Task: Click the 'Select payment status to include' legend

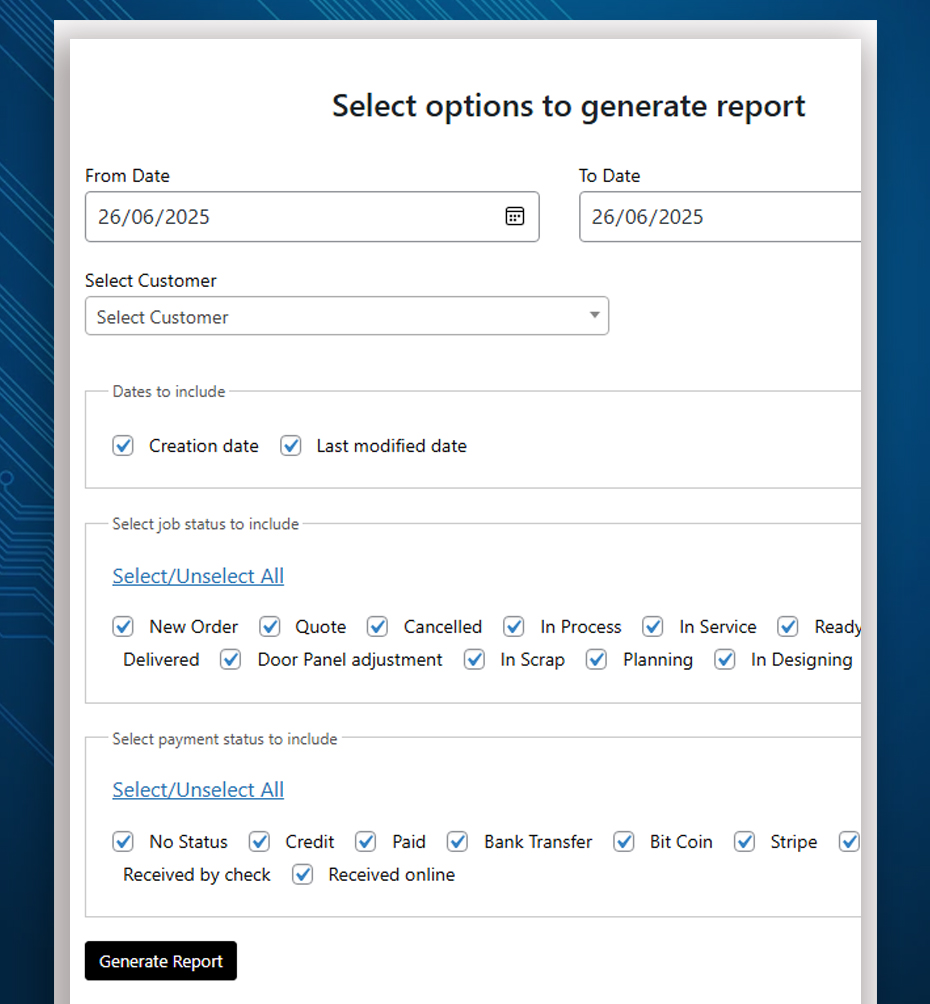Action: click(x=225, y=739)
